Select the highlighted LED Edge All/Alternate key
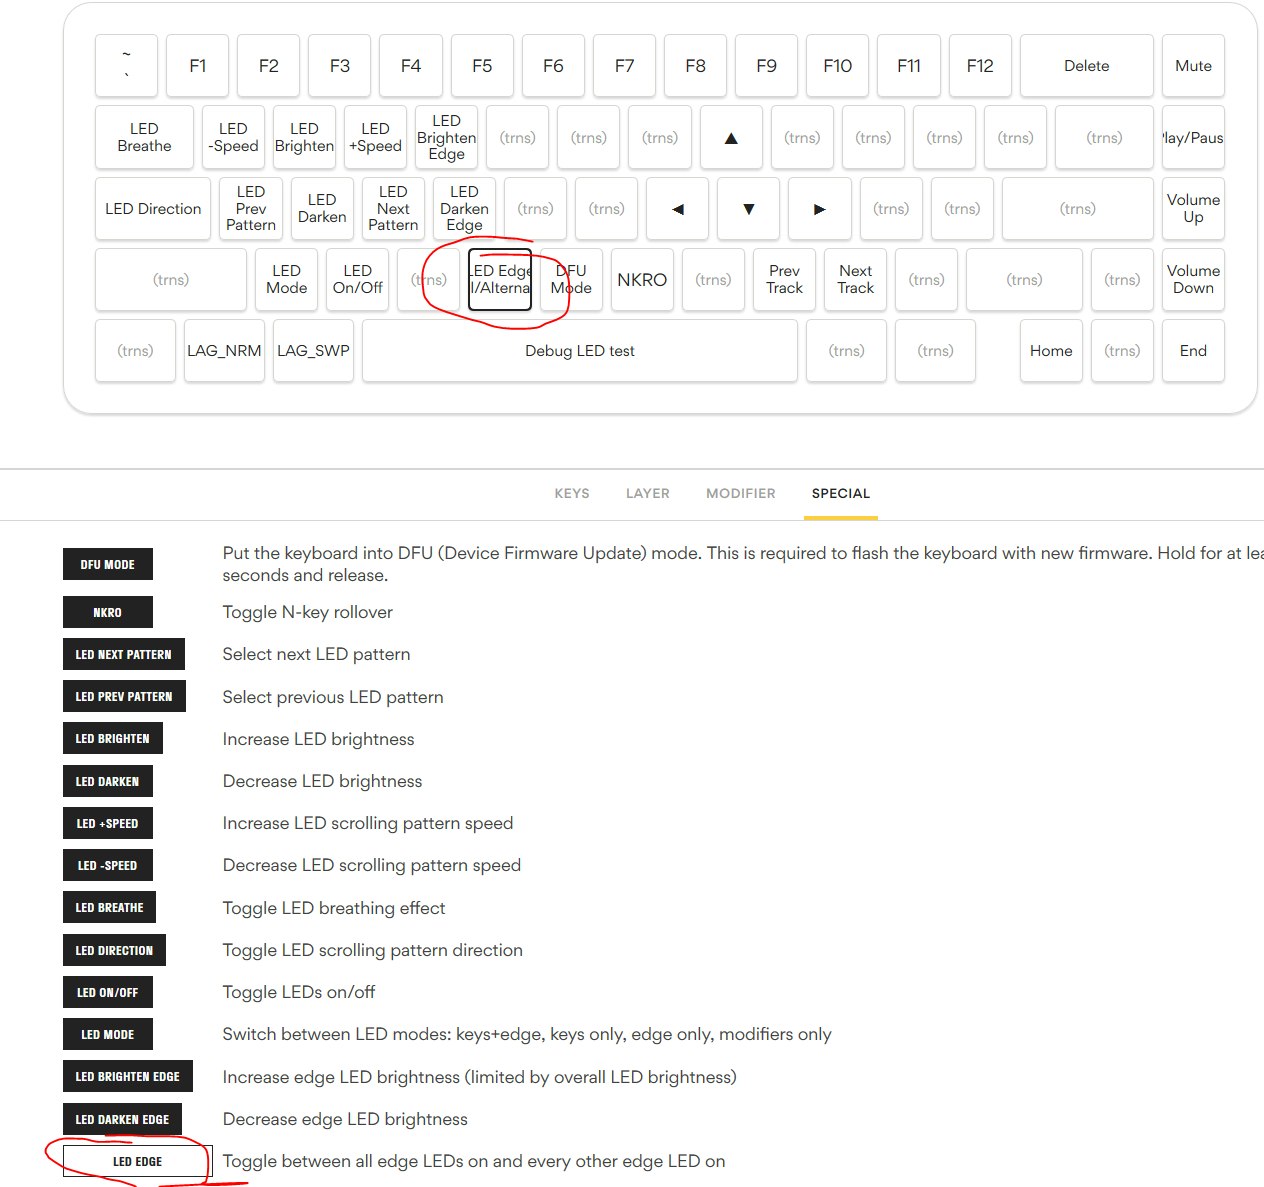The height and width of the screenshot is (1187, 1264). [500, 280]
